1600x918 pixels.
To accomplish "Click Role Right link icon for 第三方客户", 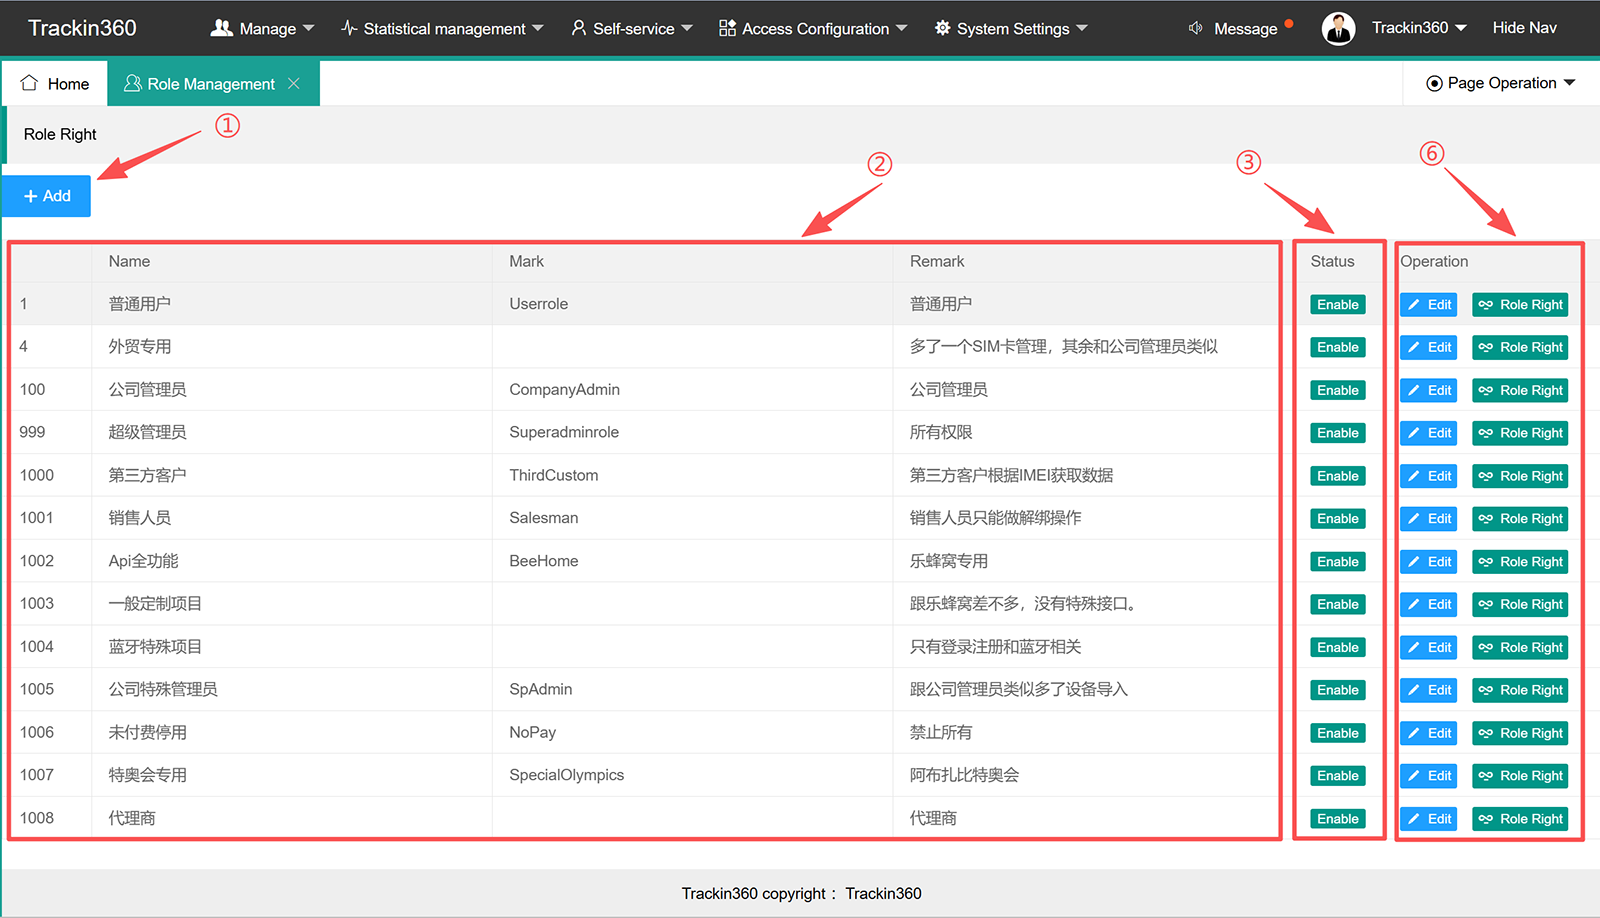I will coord(1486,476).
